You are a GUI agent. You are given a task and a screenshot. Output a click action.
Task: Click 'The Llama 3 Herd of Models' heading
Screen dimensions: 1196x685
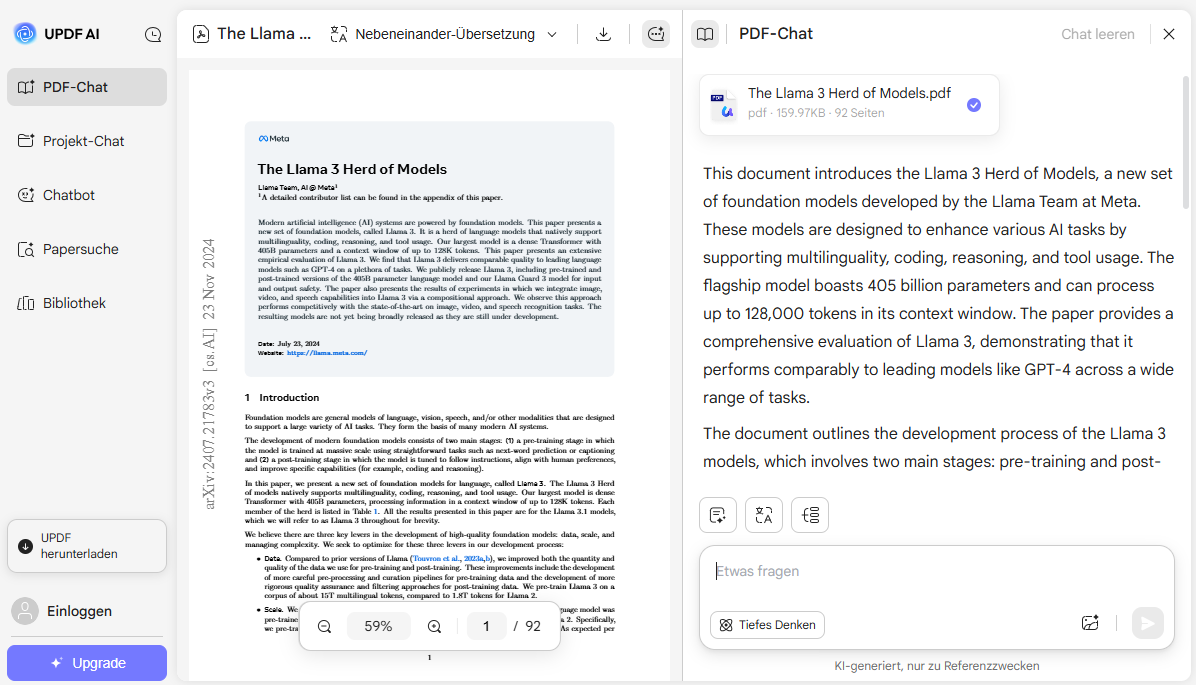click(352, 169)
